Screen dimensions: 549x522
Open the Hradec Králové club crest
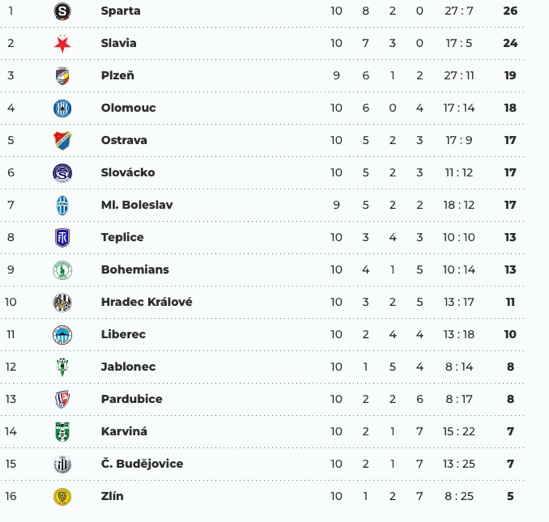[62, 302]
